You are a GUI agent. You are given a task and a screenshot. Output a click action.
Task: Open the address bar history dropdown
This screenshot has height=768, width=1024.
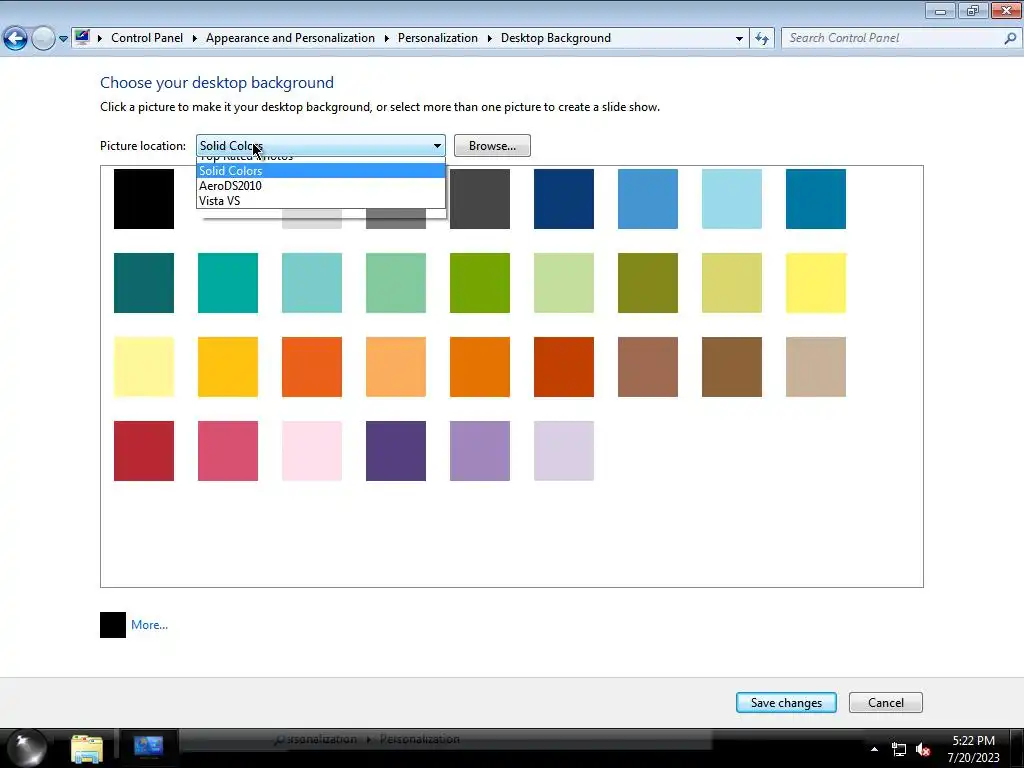click(739, 39)
